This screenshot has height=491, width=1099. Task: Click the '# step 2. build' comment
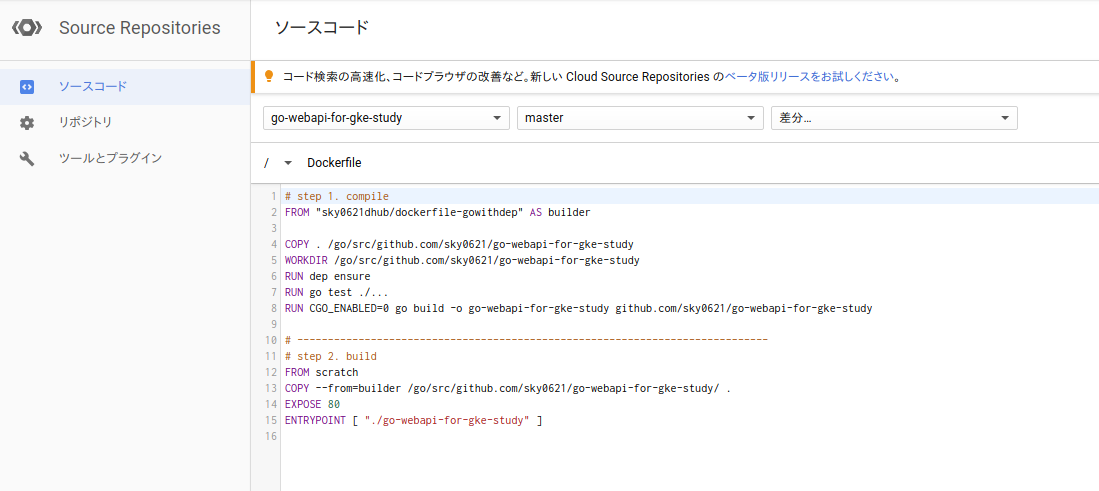point(331,357)
